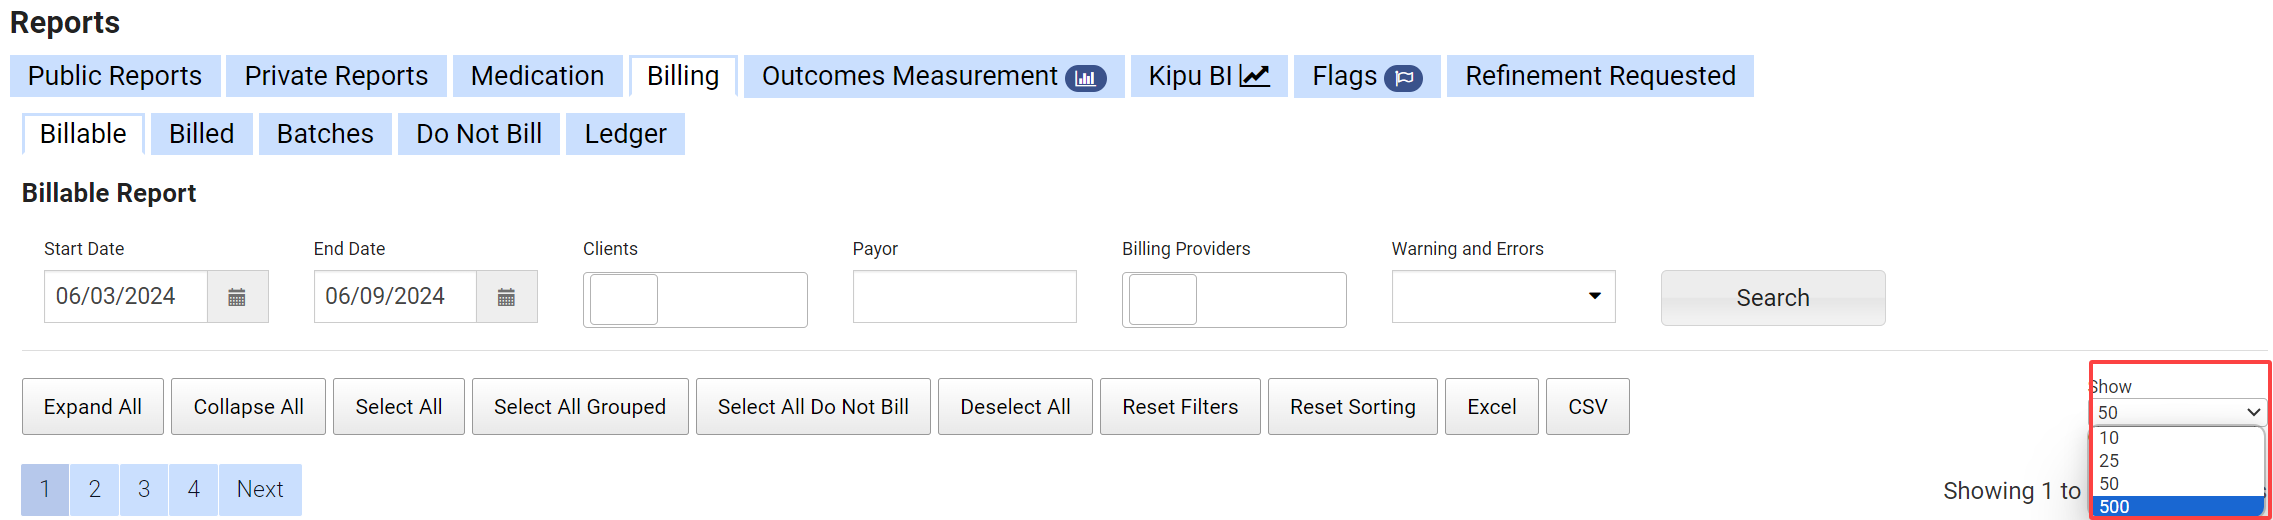Expand the Warning and Errors dropdown
Screen dimensions: 2273x520
pyautogui.click(x=1503, y=297)
